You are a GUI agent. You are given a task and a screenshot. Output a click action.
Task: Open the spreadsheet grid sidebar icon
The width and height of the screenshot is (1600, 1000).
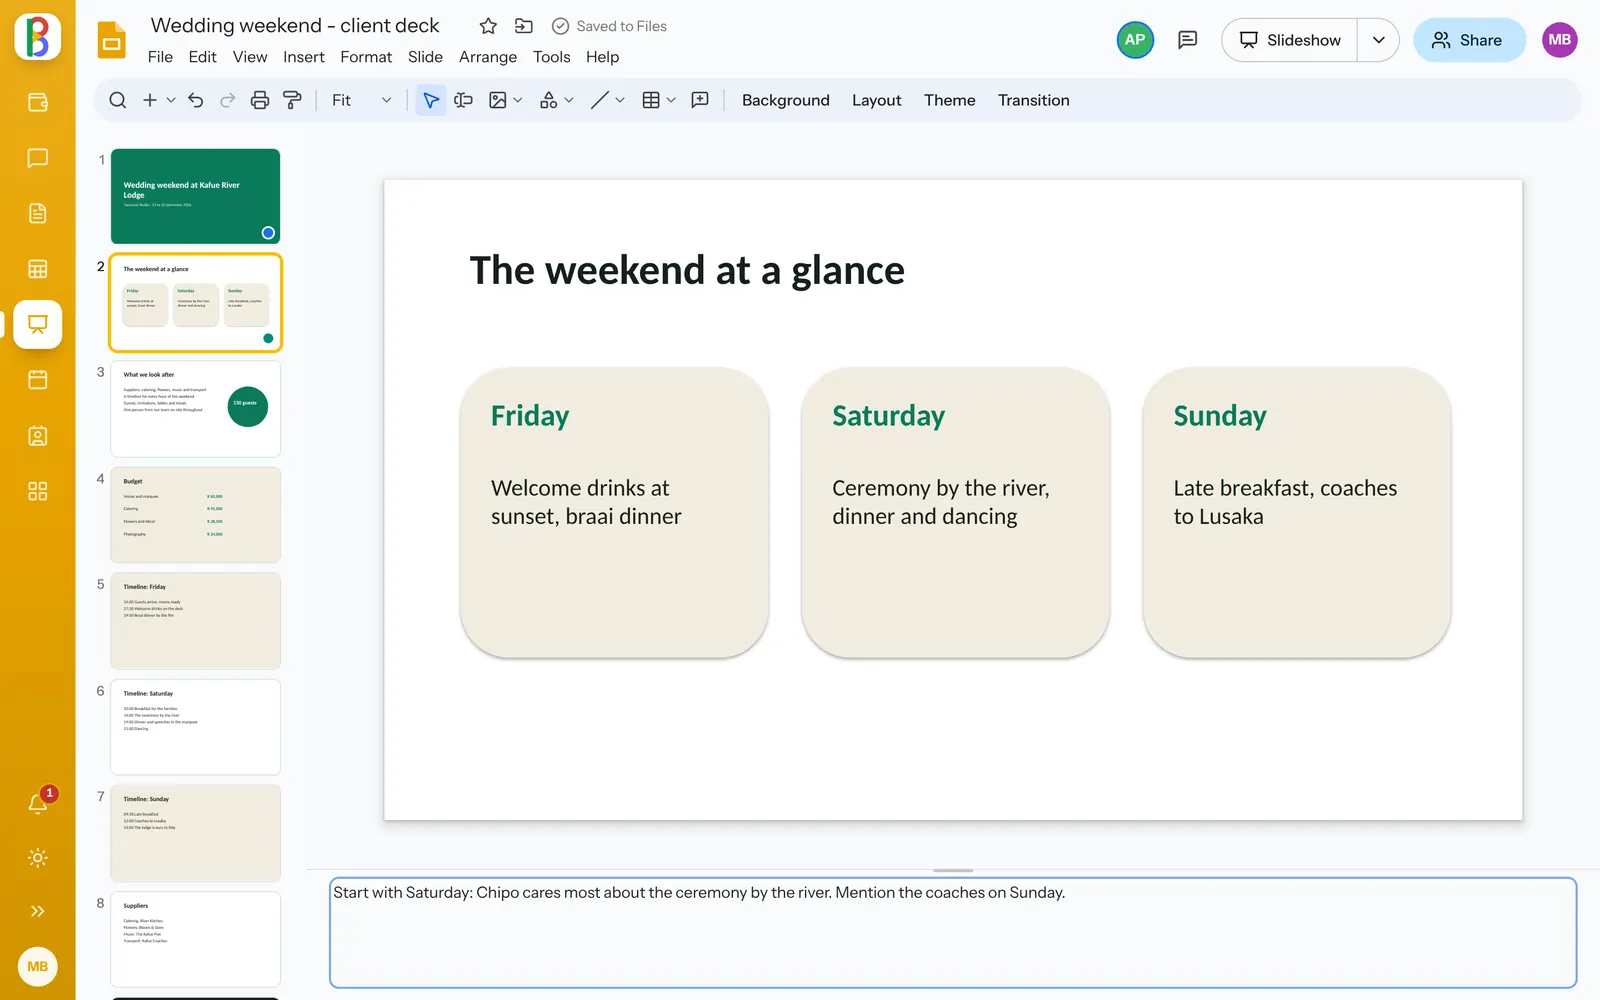38,269
